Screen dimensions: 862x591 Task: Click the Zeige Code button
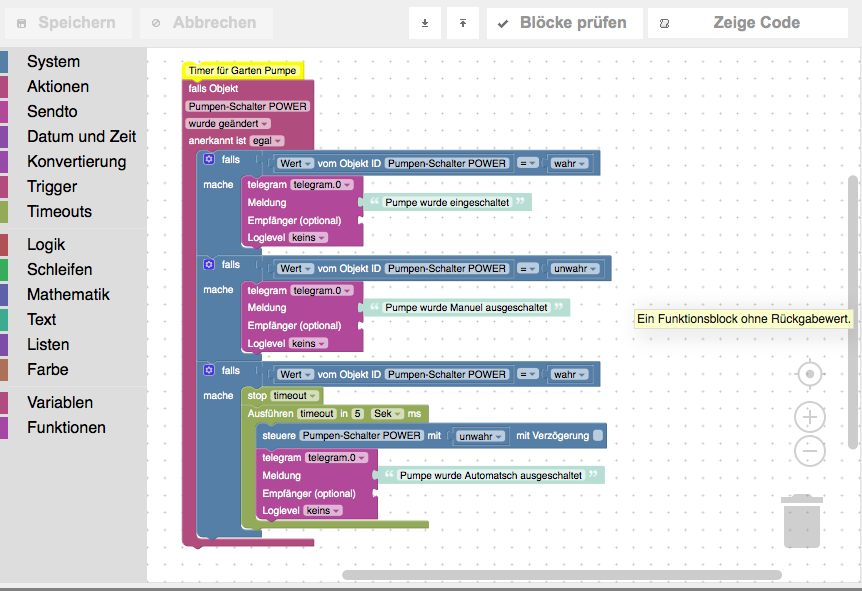(x=748, y=23)
